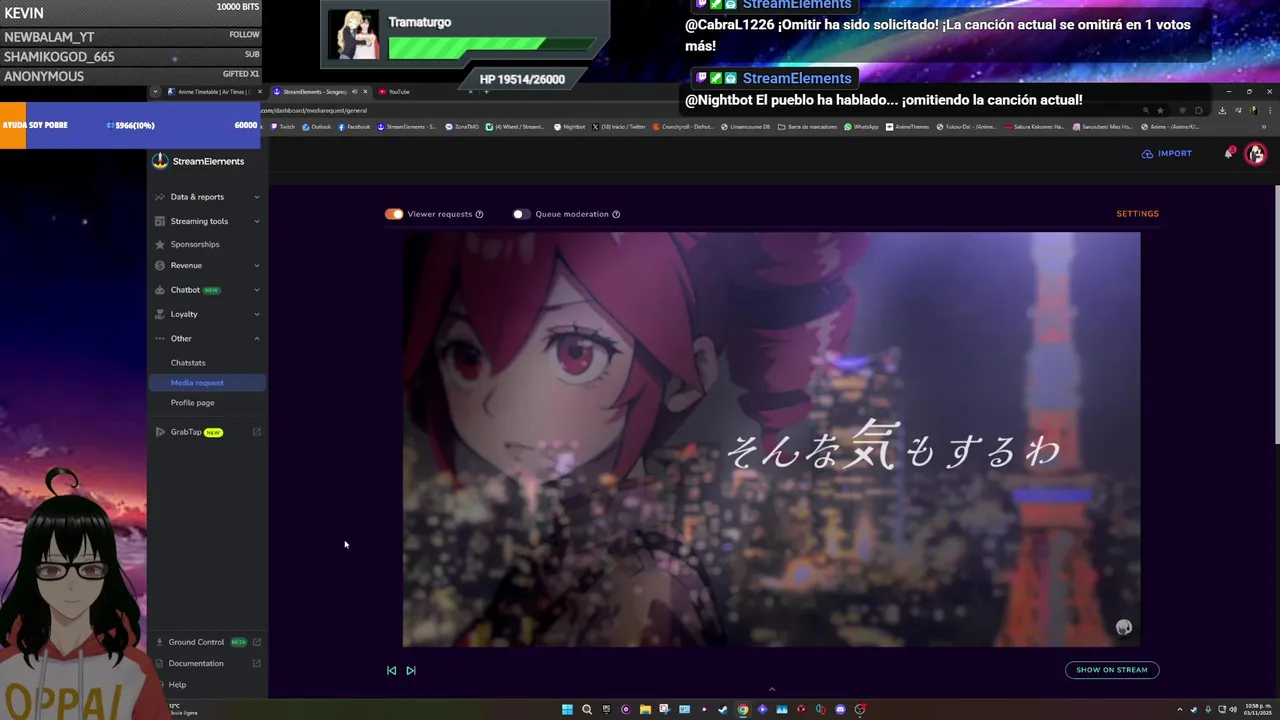The width and height of the screenshot is (1280, 720).
Task: Click the GrabTap play icon
Action: (160, 432)
